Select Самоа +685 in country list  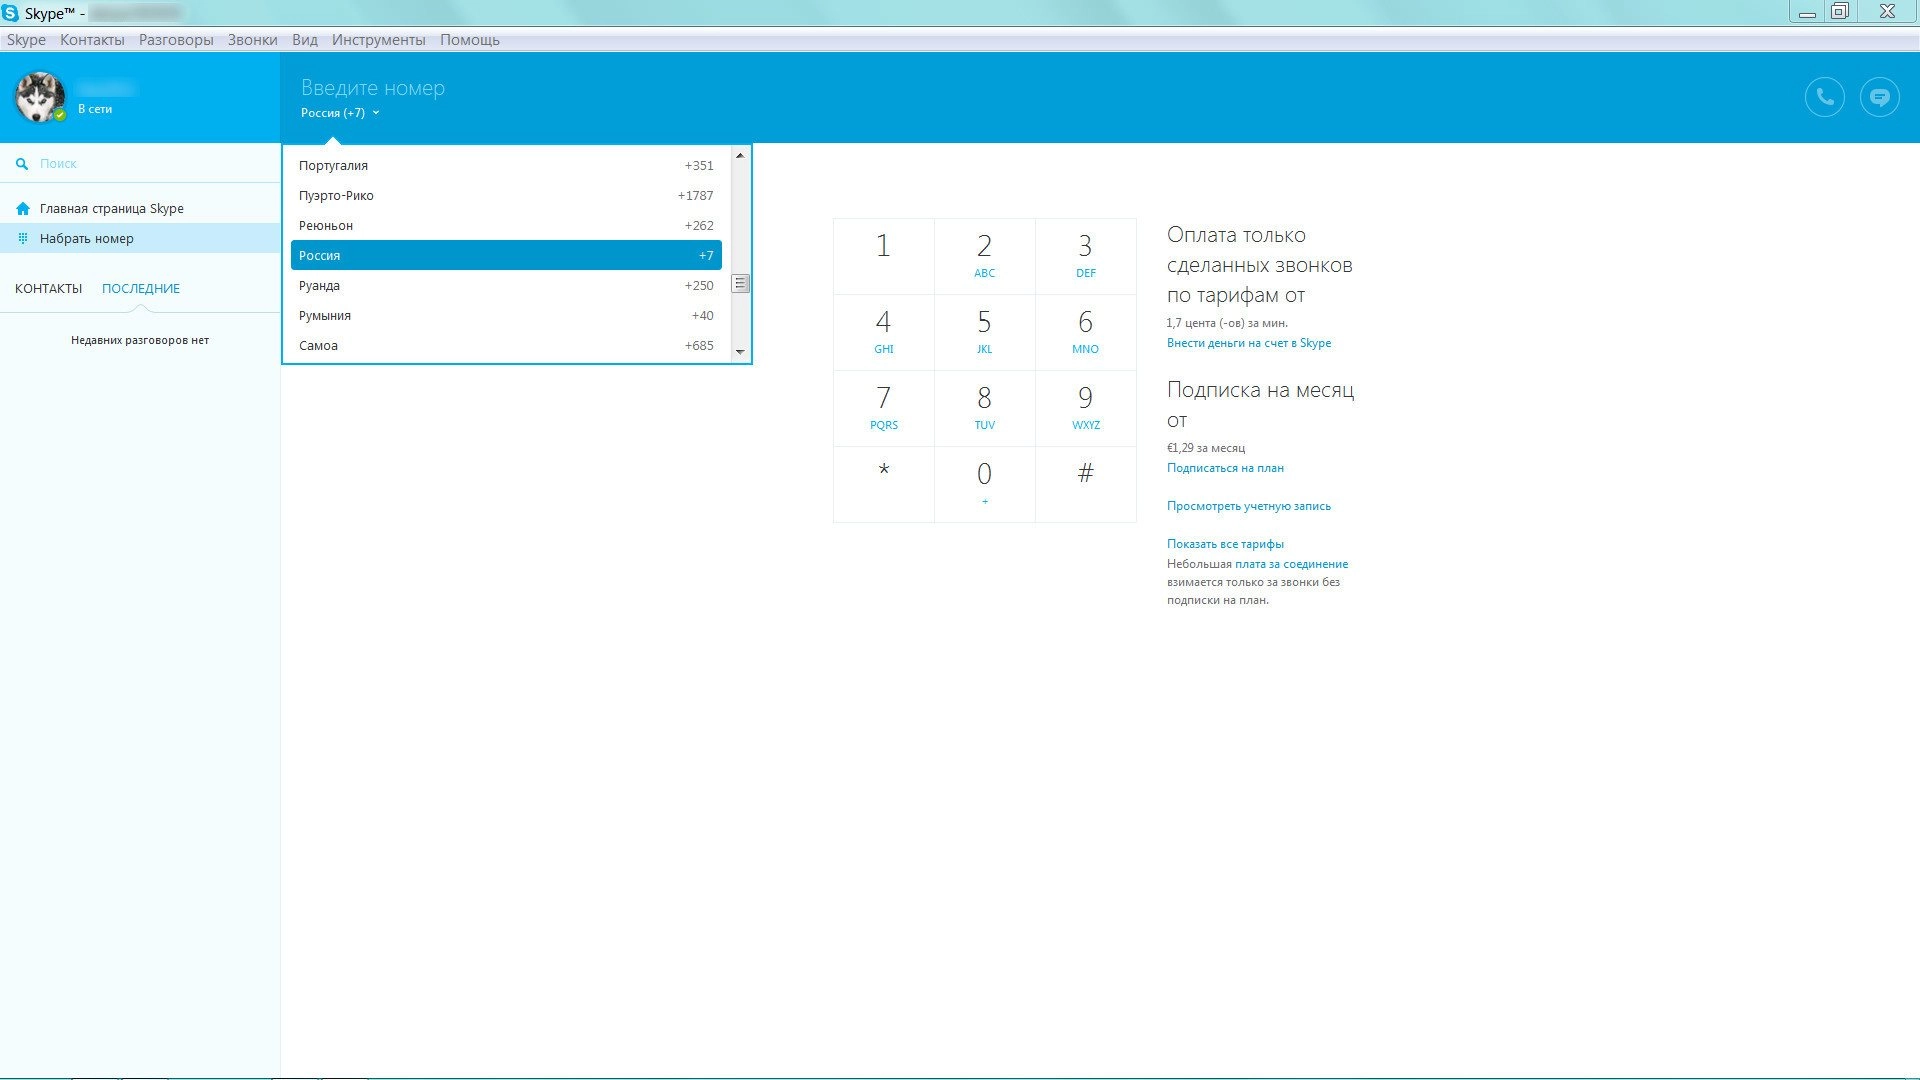506,345
